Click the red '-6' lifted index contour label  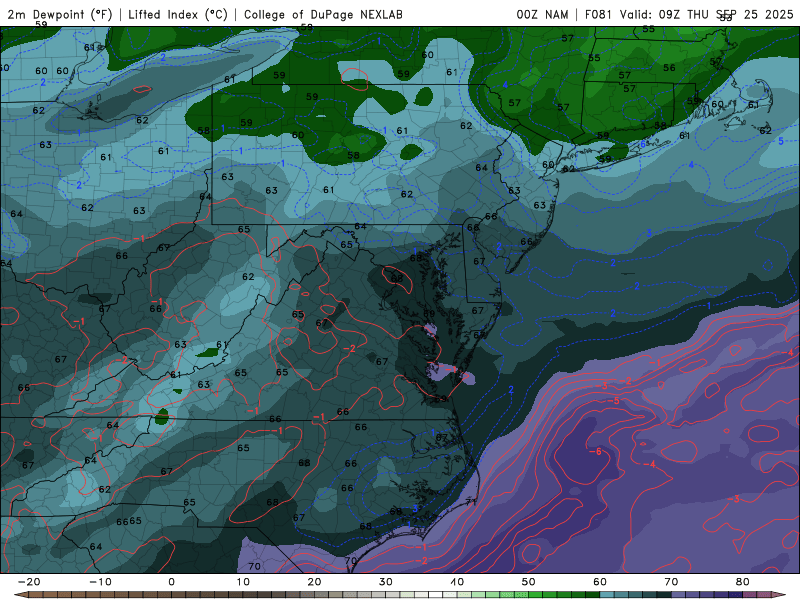pyautogui.click(x=595, y=452)
